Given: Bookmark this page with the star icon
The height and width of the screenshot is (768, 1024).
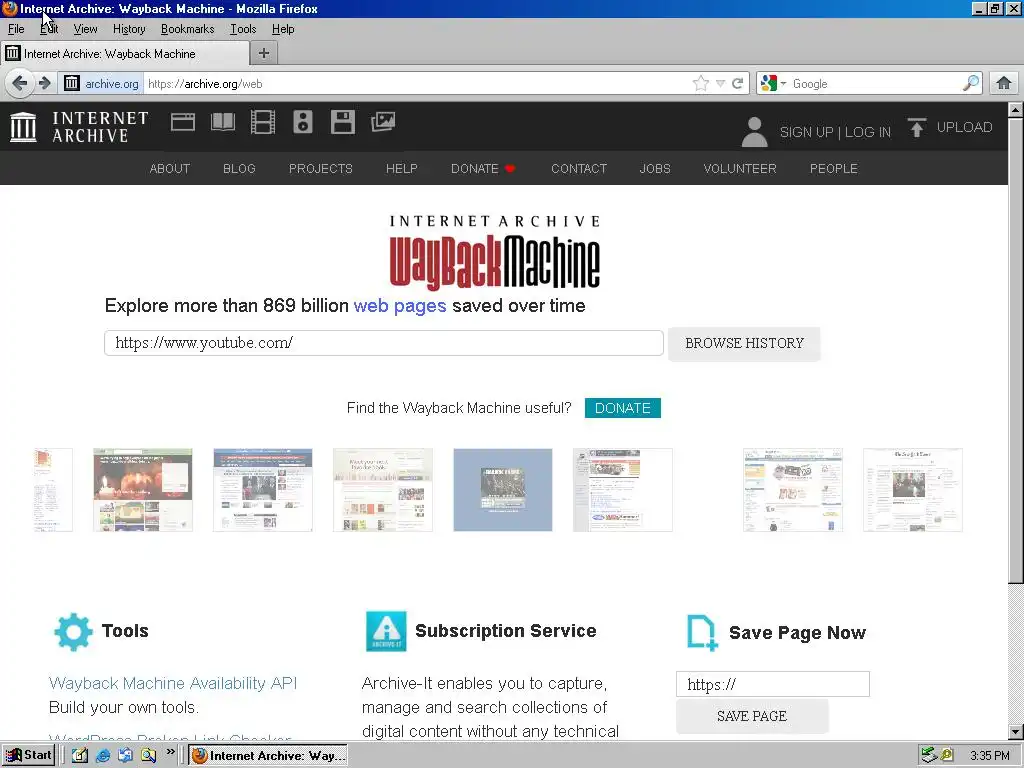Looking at the screenshot, I should (x=701, y=83).
